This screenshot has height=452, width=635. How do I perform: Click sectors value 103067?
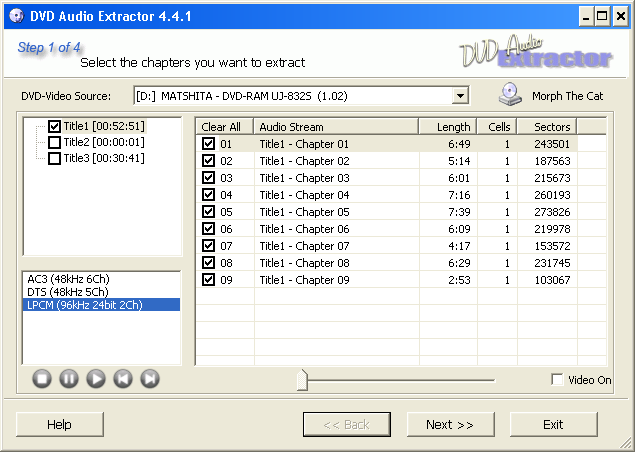click(x=552, y=280)
